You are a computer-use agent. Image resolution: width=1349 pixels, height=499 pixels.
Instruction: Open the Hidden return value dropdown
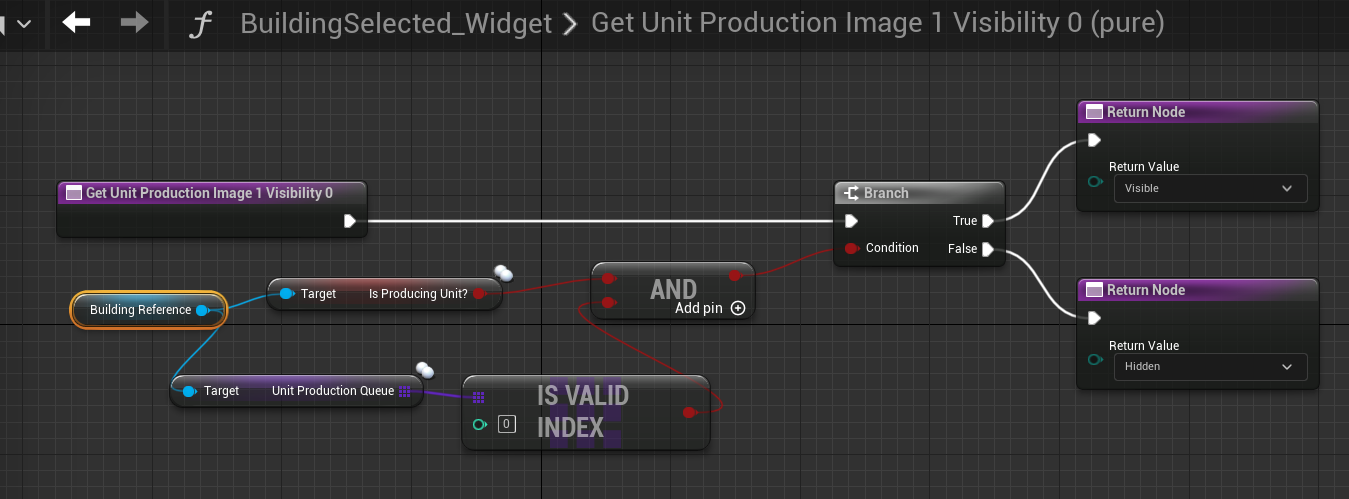pos(1210,367)
